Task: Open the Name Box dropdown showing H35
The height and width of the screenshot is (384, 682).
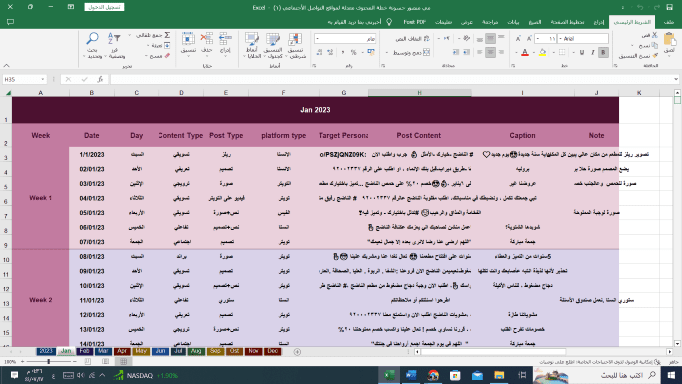Action: [x=42, y=79]
